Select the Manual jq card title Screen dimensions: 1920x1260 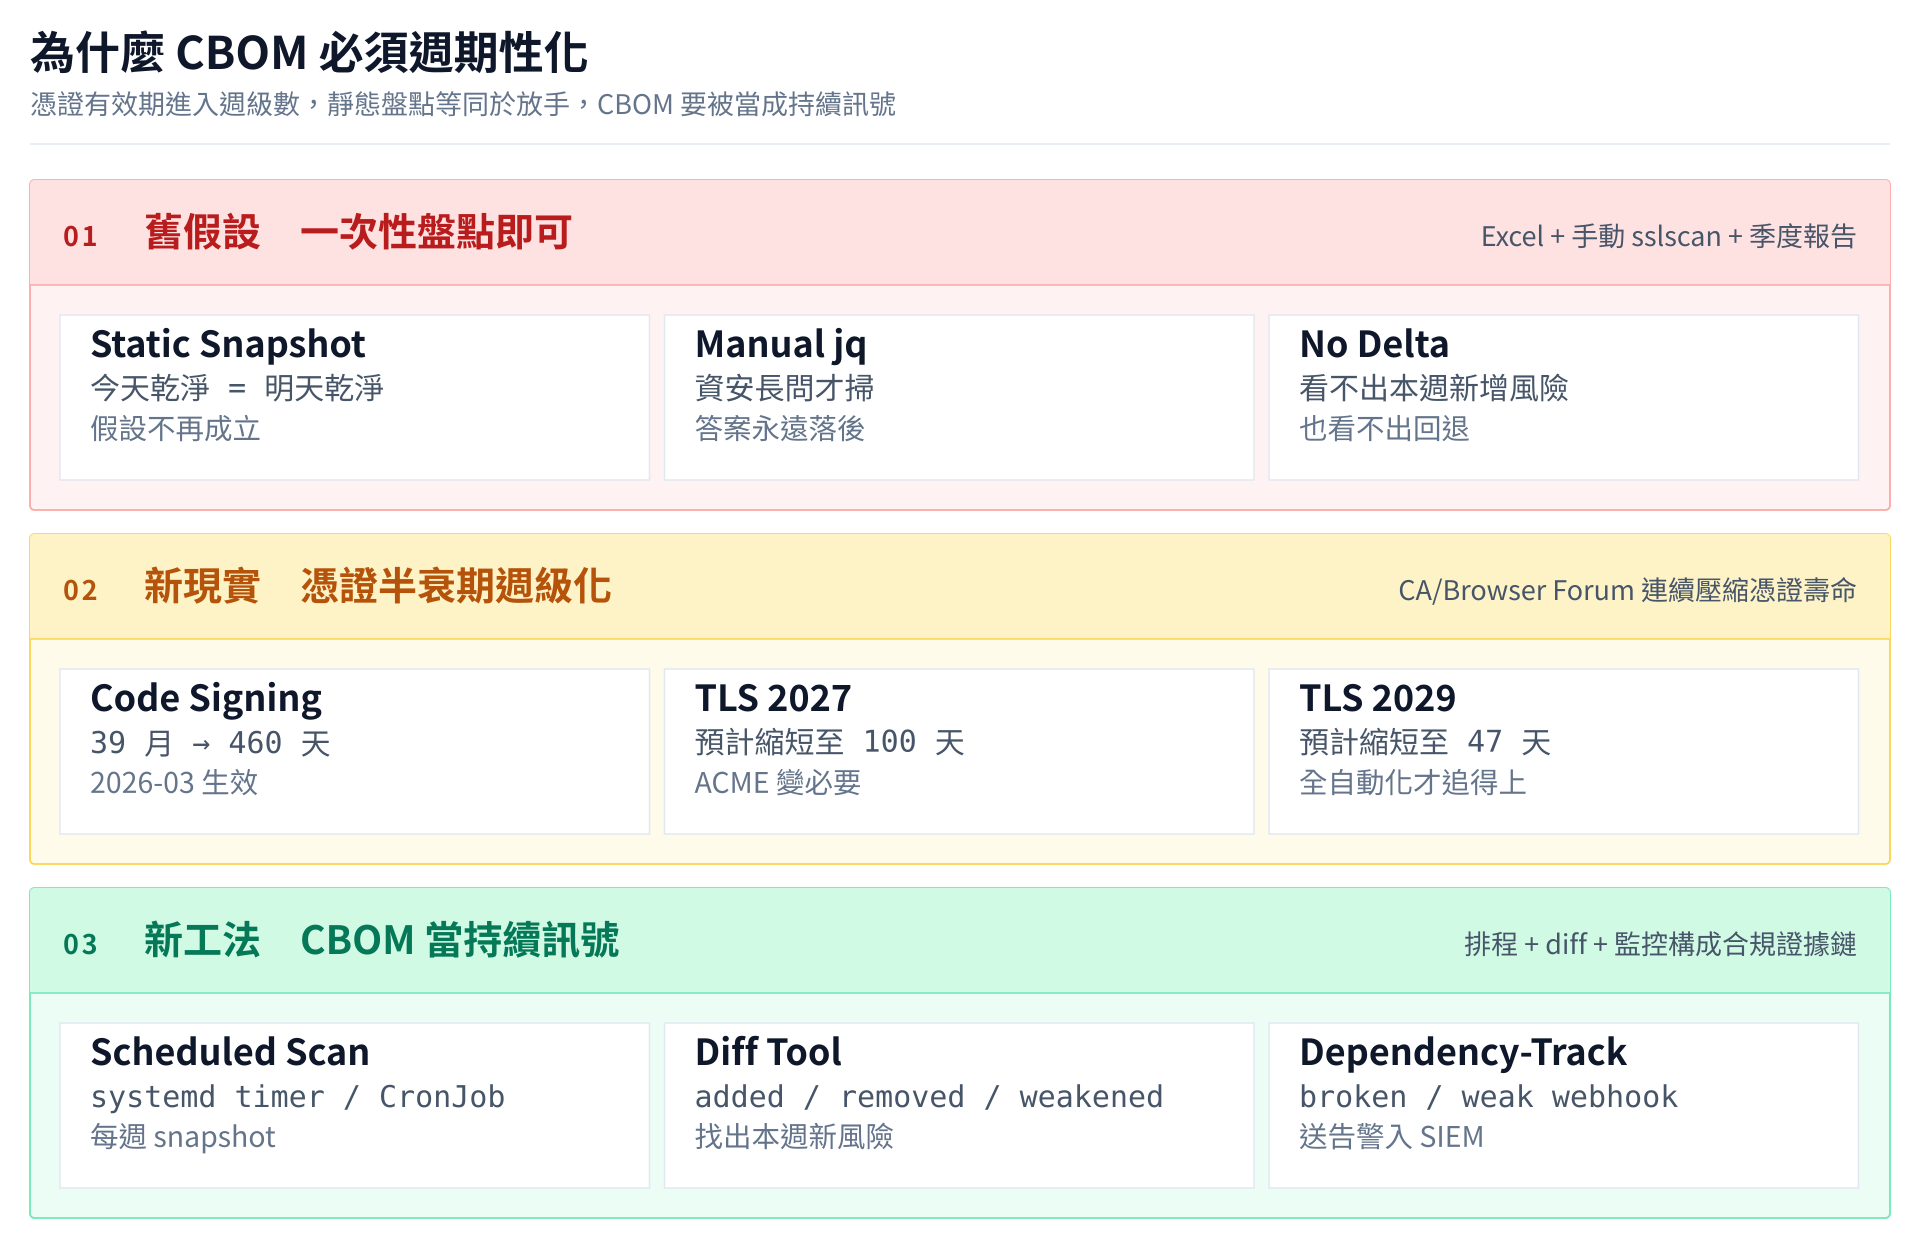pos(781,344)
